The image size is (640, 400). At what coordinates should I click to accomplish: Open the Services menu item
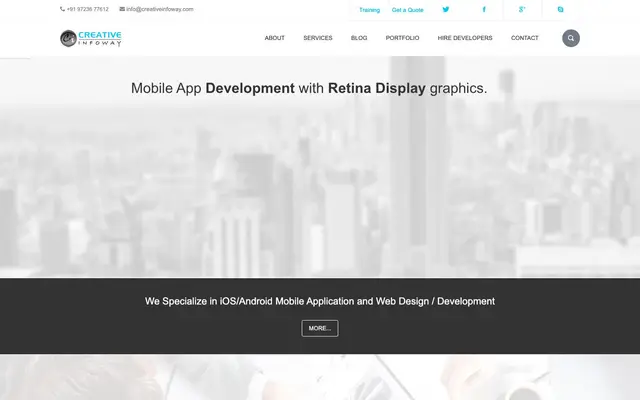click(x=318, y=38)
